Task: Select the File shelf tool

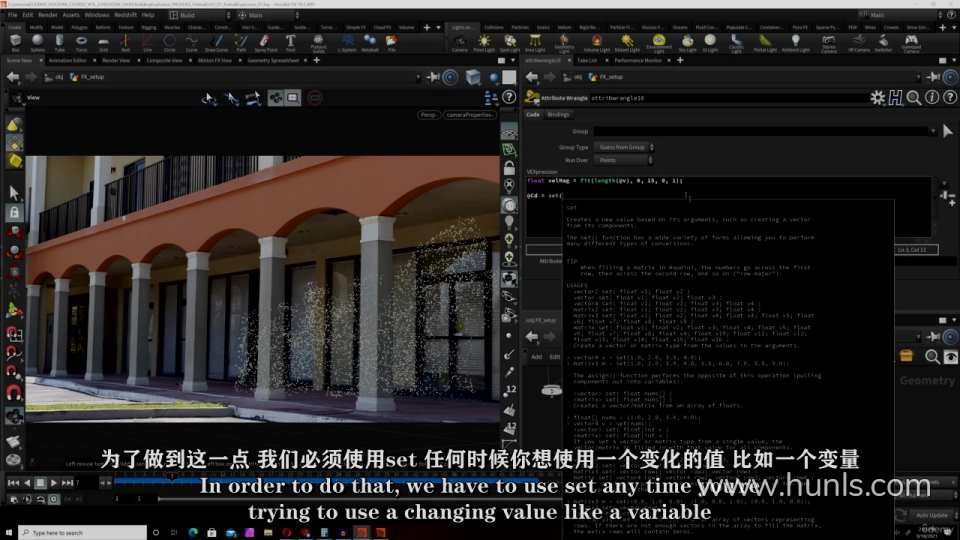Action: pyautogui.click(x=391, y=42)
